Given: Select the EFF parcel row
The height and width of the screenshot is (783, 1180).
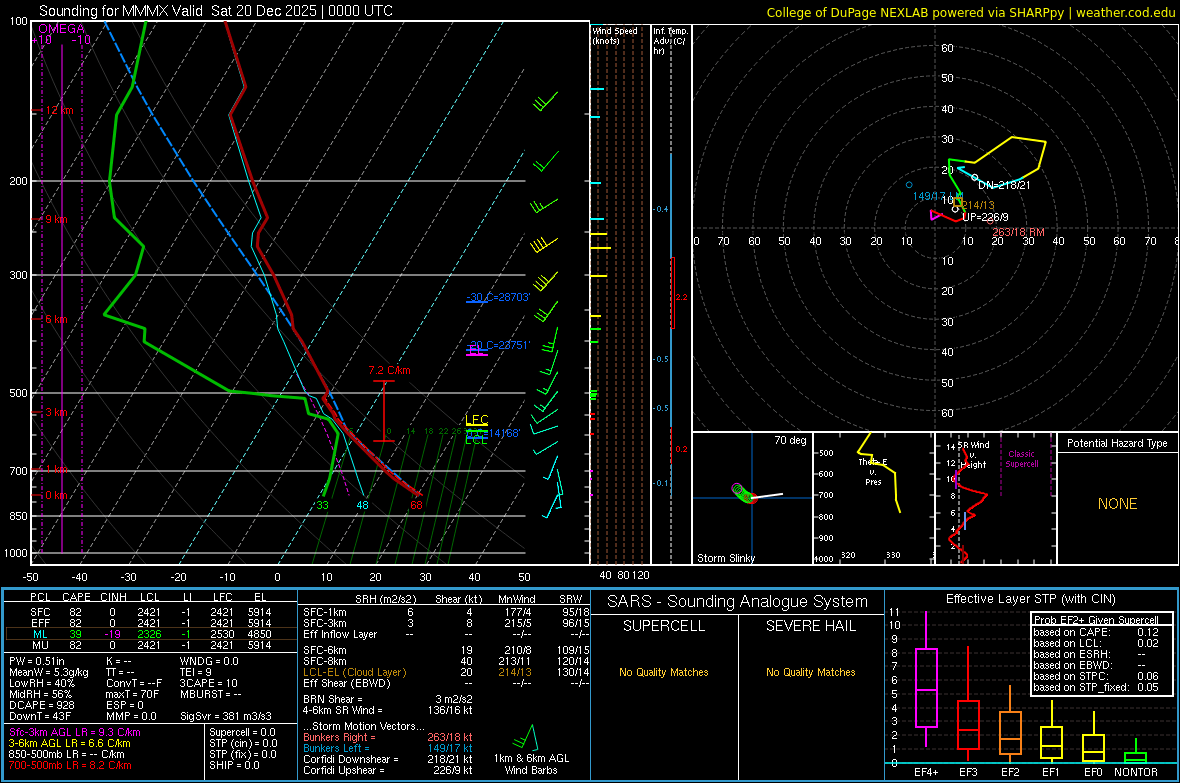Looking at the screenshot, I should click(150, 623).
